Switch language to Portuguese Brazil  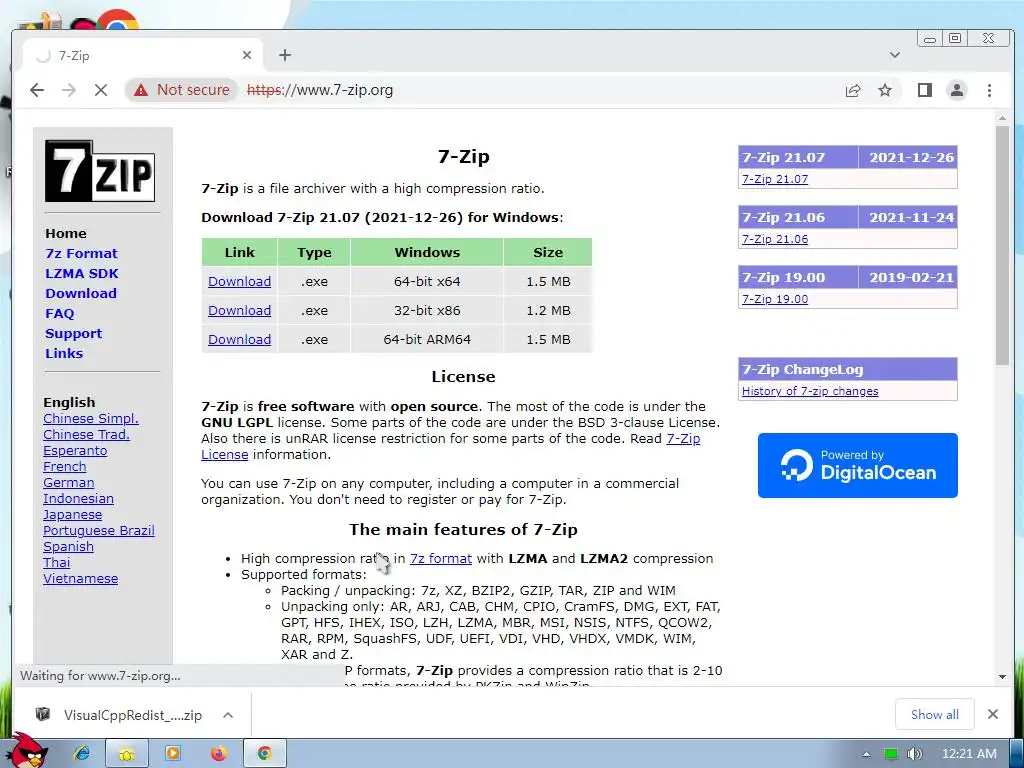tap(99, 530)
